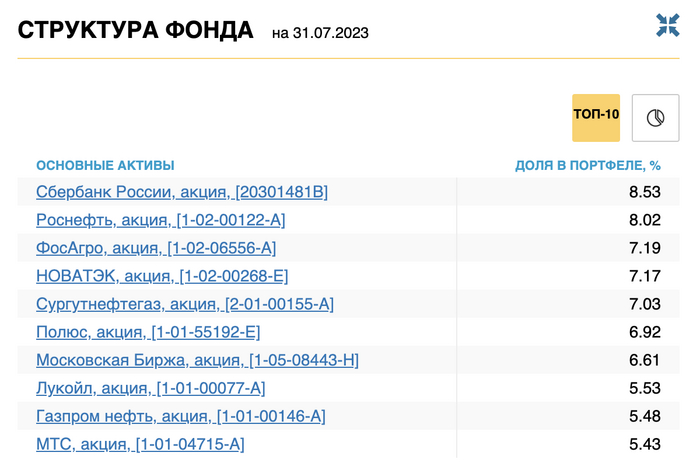Select МТС share value 5.43

[x=644, y=444]
